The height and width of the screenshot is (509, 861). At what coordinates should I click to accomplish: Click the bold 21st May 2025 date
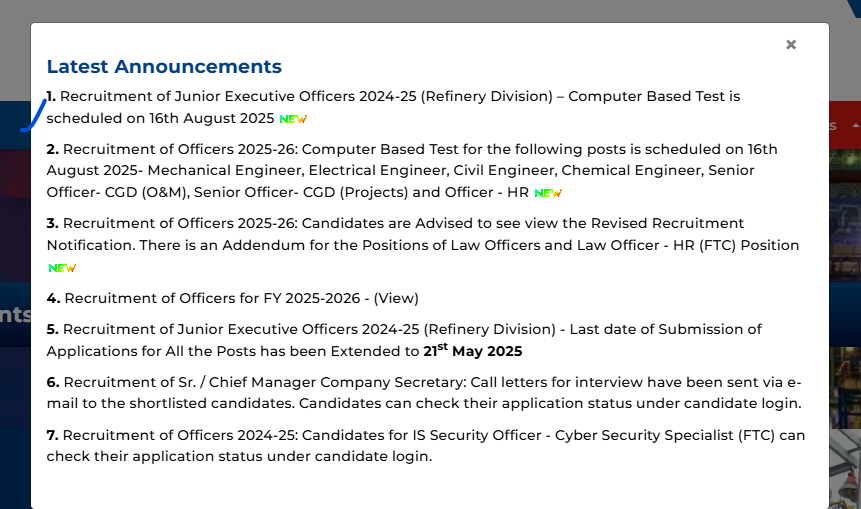coord(472,351)
